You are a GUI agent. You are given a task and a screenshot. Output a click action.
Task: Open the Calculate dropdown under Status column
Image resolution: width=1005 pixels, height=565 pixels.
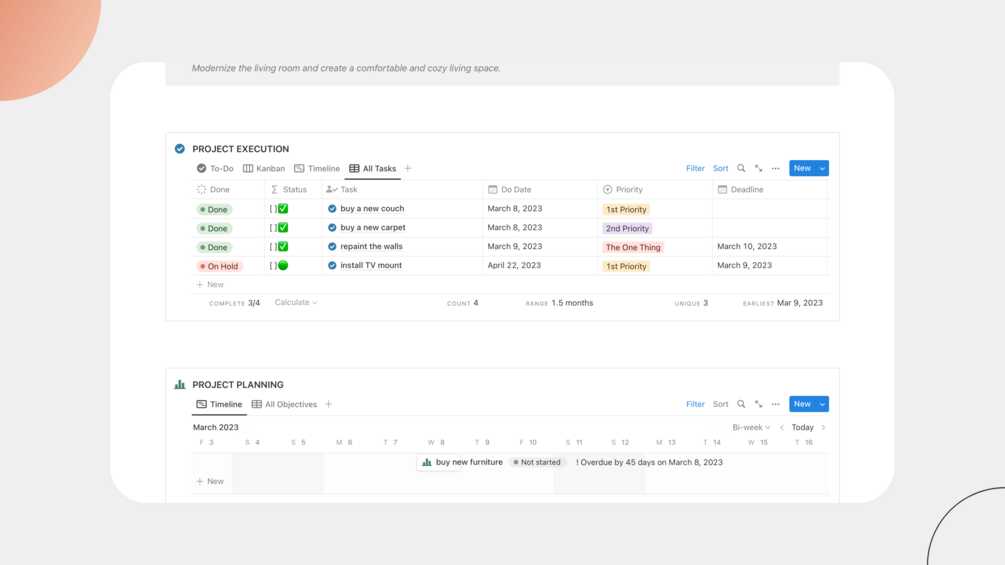pos(296,303)
